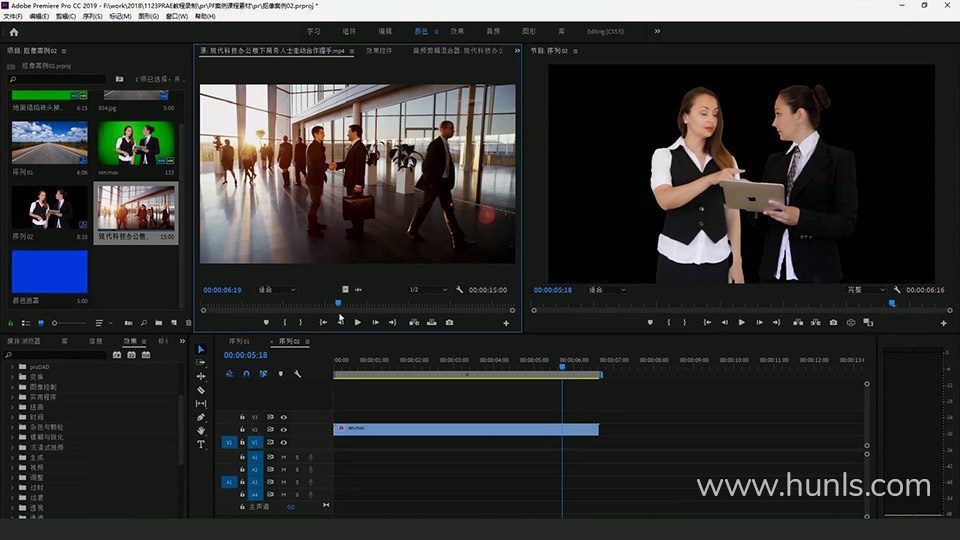Select the Track Select Forward tool
Viewport: 960px width, 540px height.
coord(201,363)
